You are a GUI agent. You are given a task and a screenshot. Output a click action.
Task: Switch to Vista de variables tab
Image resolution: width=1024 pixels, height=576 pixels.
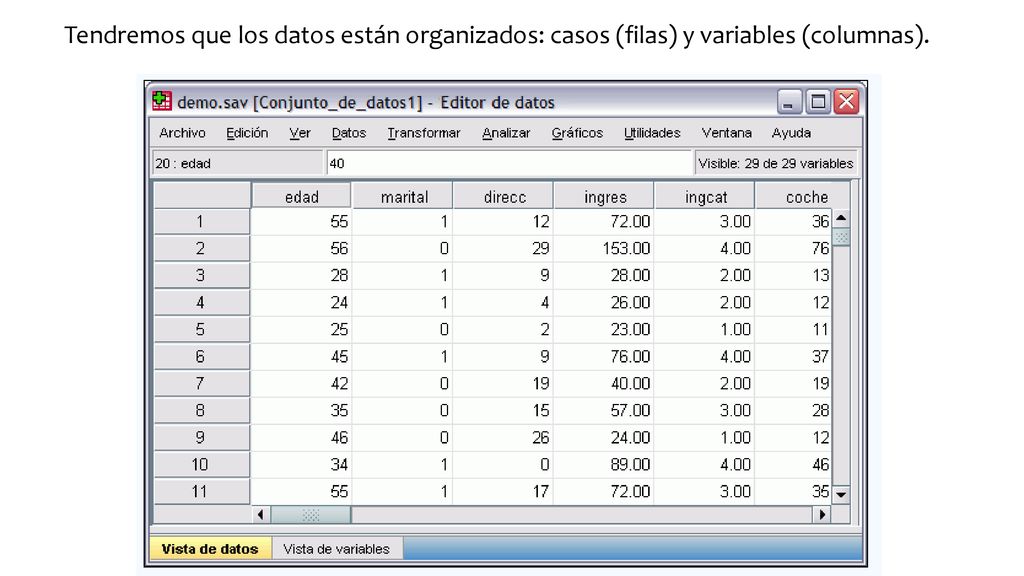(x=336, y=549)
